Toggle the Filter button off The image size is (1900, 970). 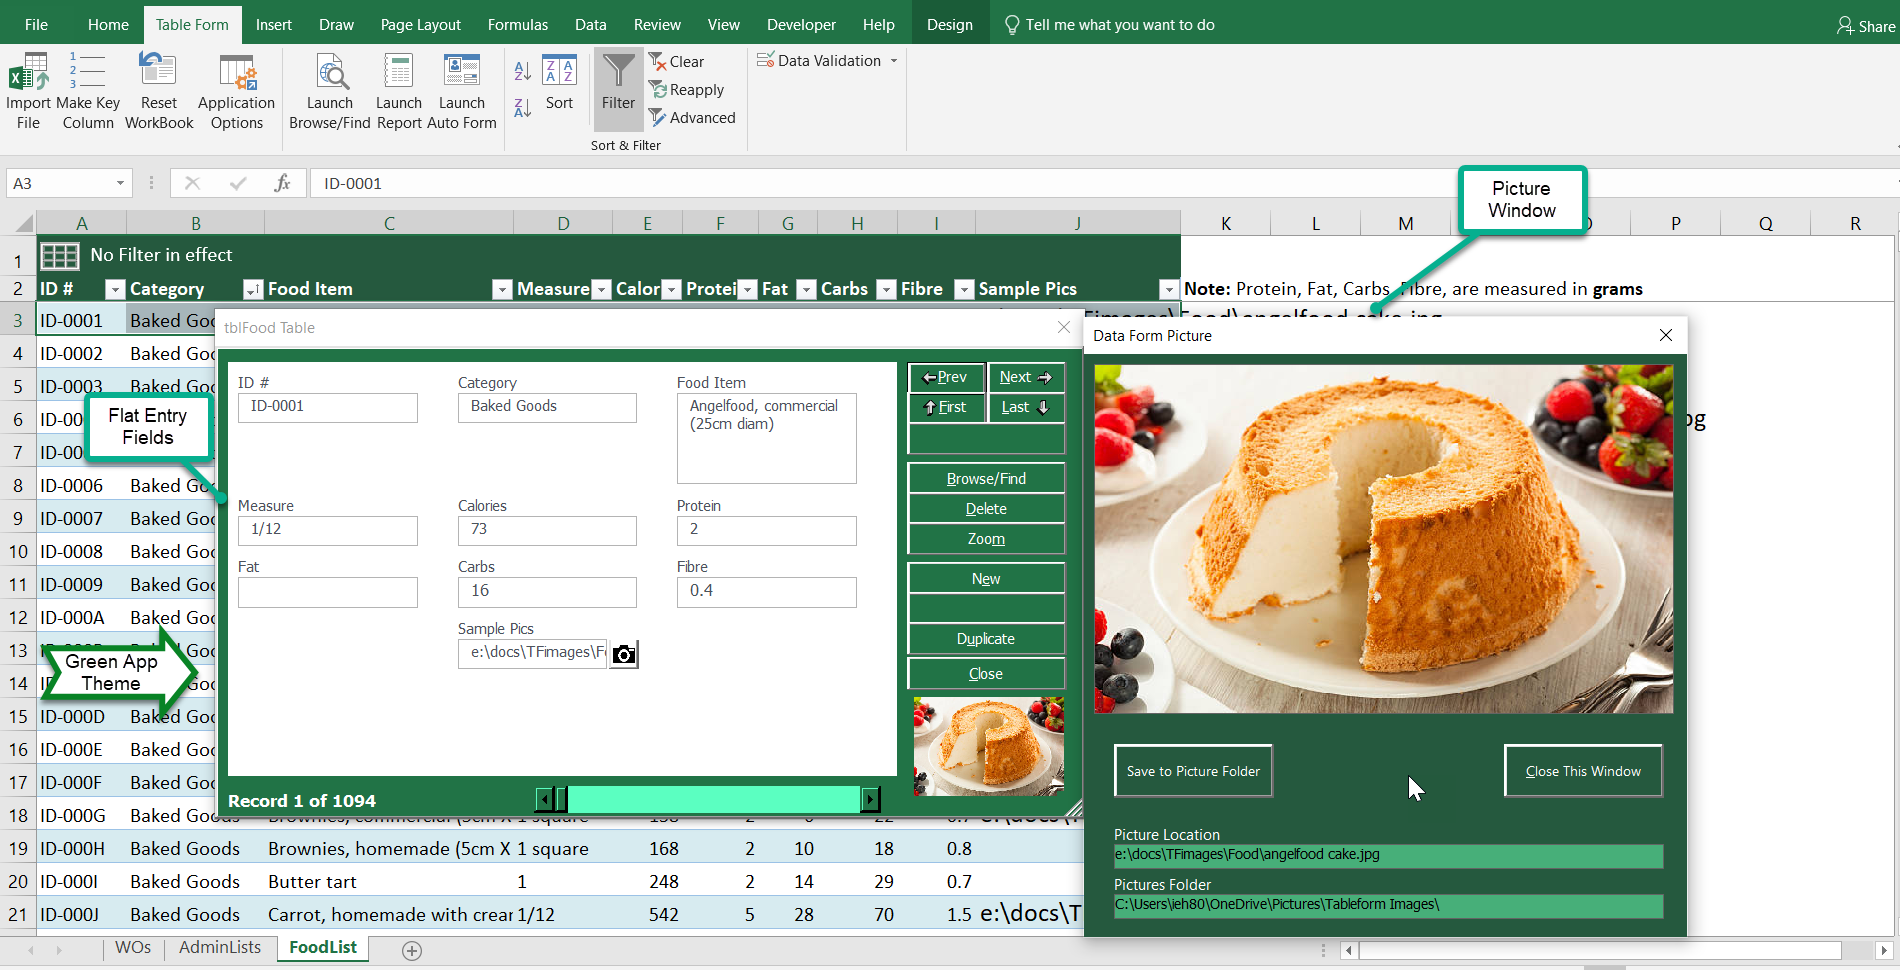[618, 90]
